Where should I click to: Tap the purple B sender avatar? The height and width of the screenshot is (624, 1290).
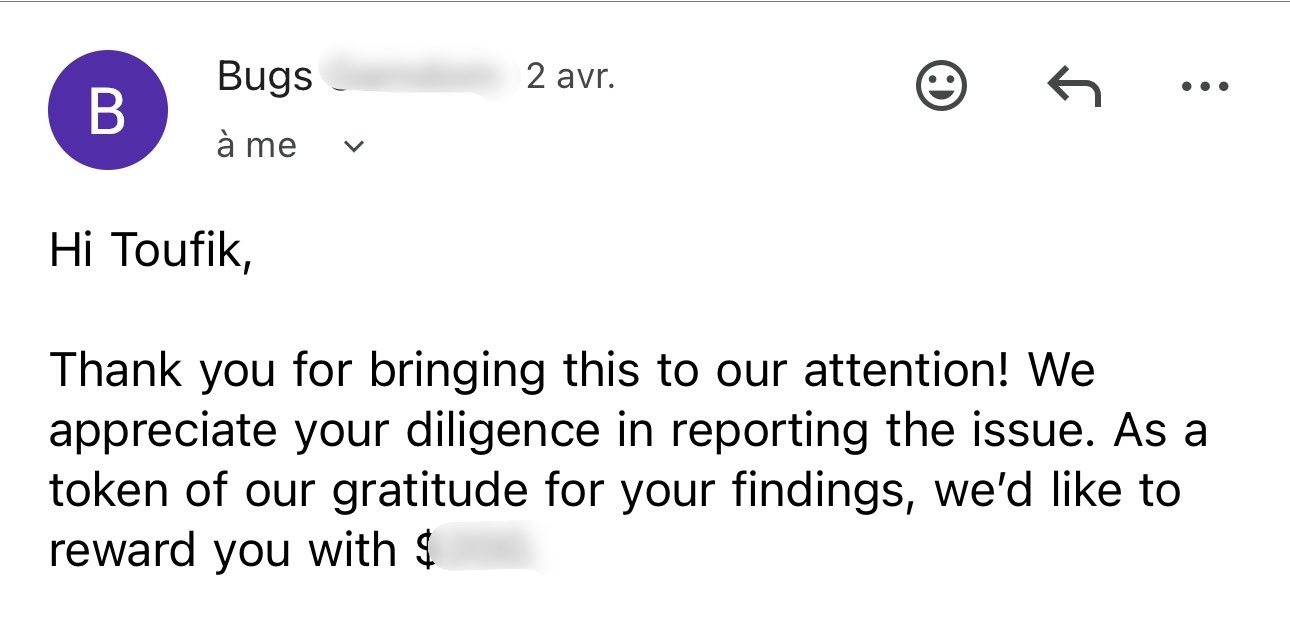coord(107,111)
